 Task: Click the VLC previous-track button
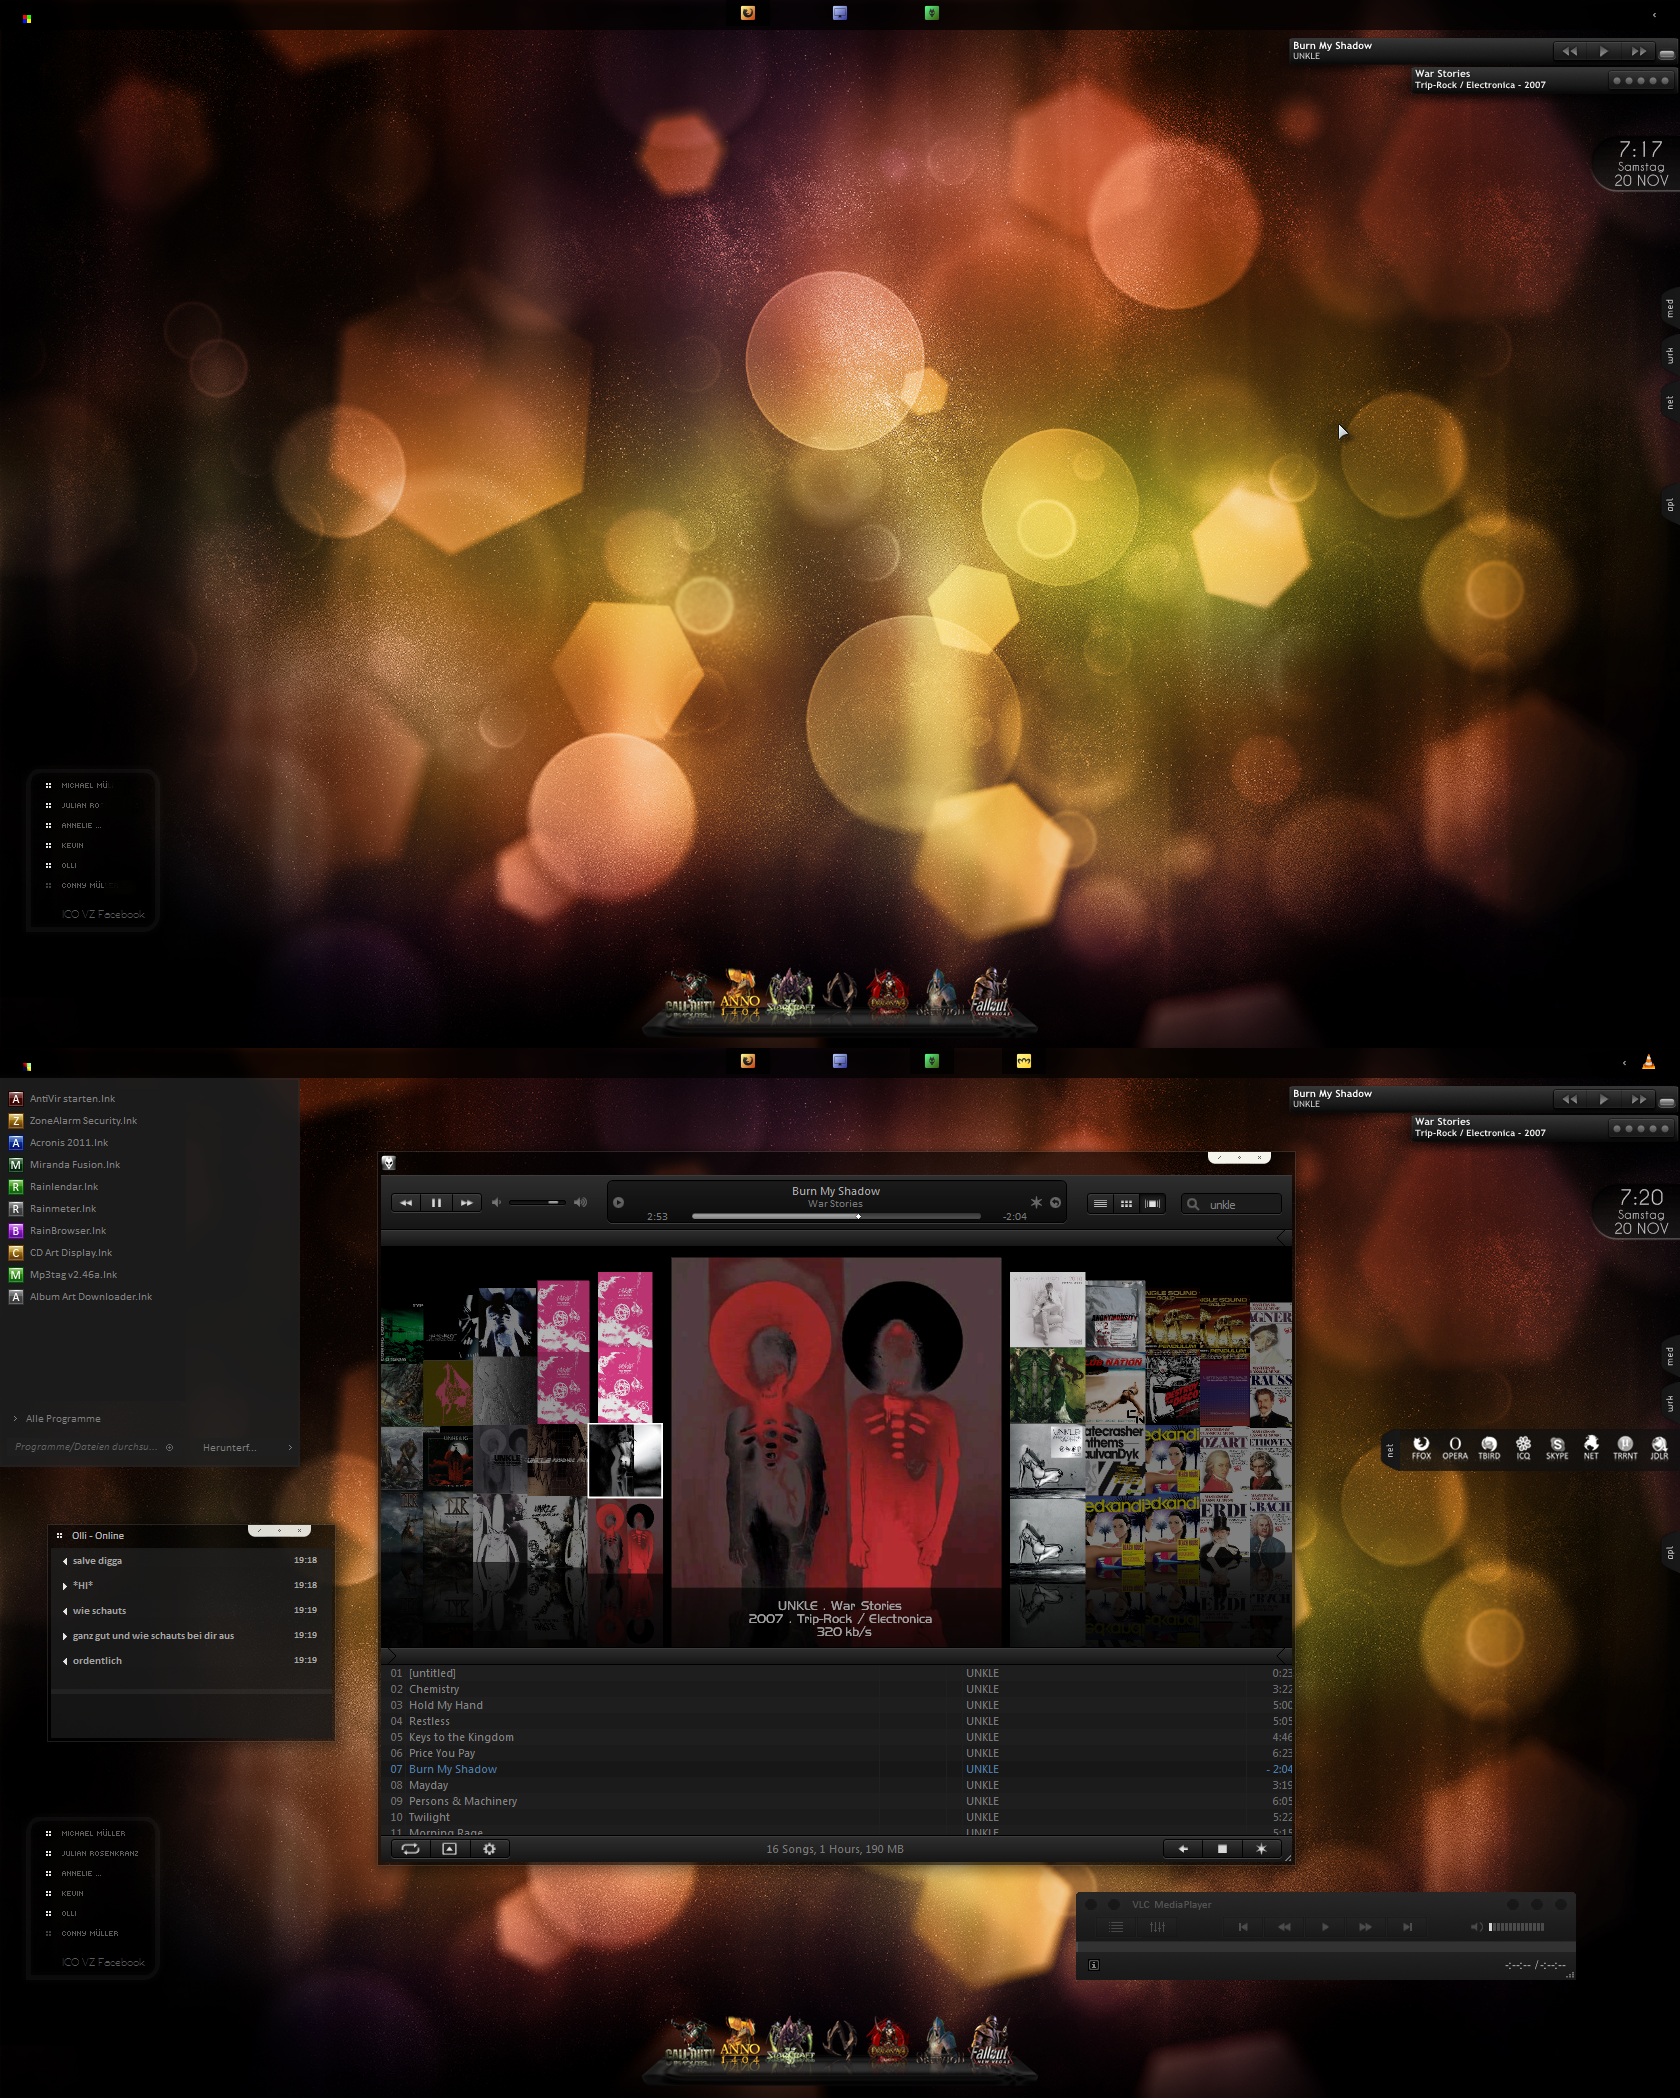[1243, 1927]
